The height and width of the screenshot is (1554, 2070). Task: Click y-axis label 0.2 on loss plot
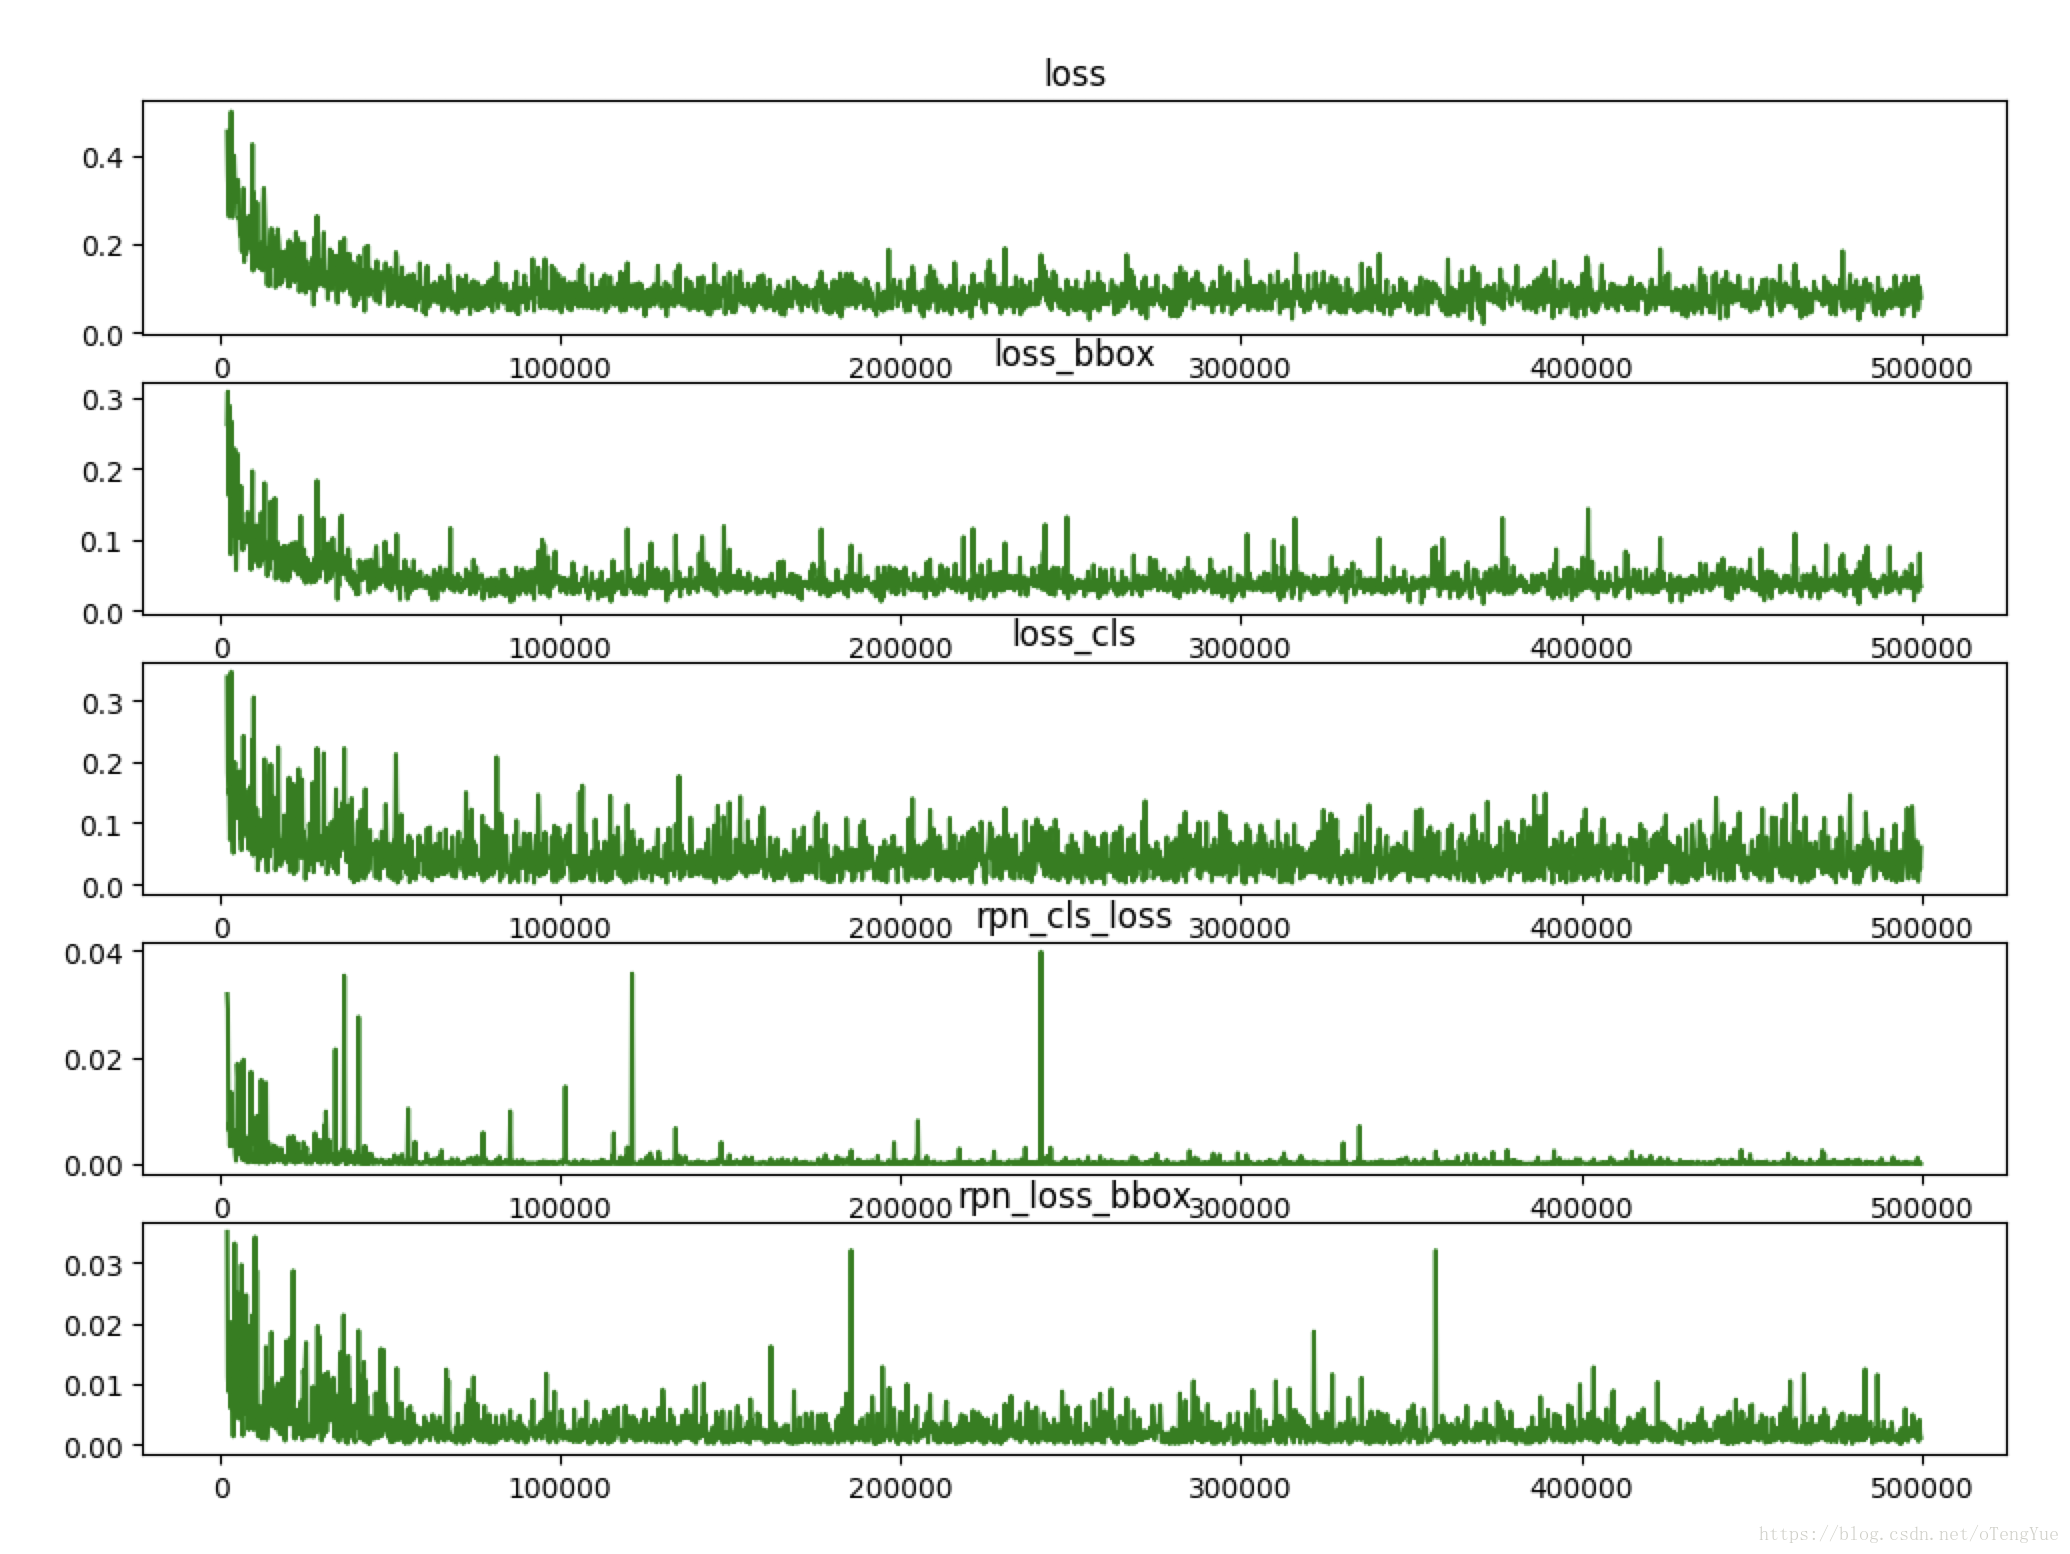[103, 246]
